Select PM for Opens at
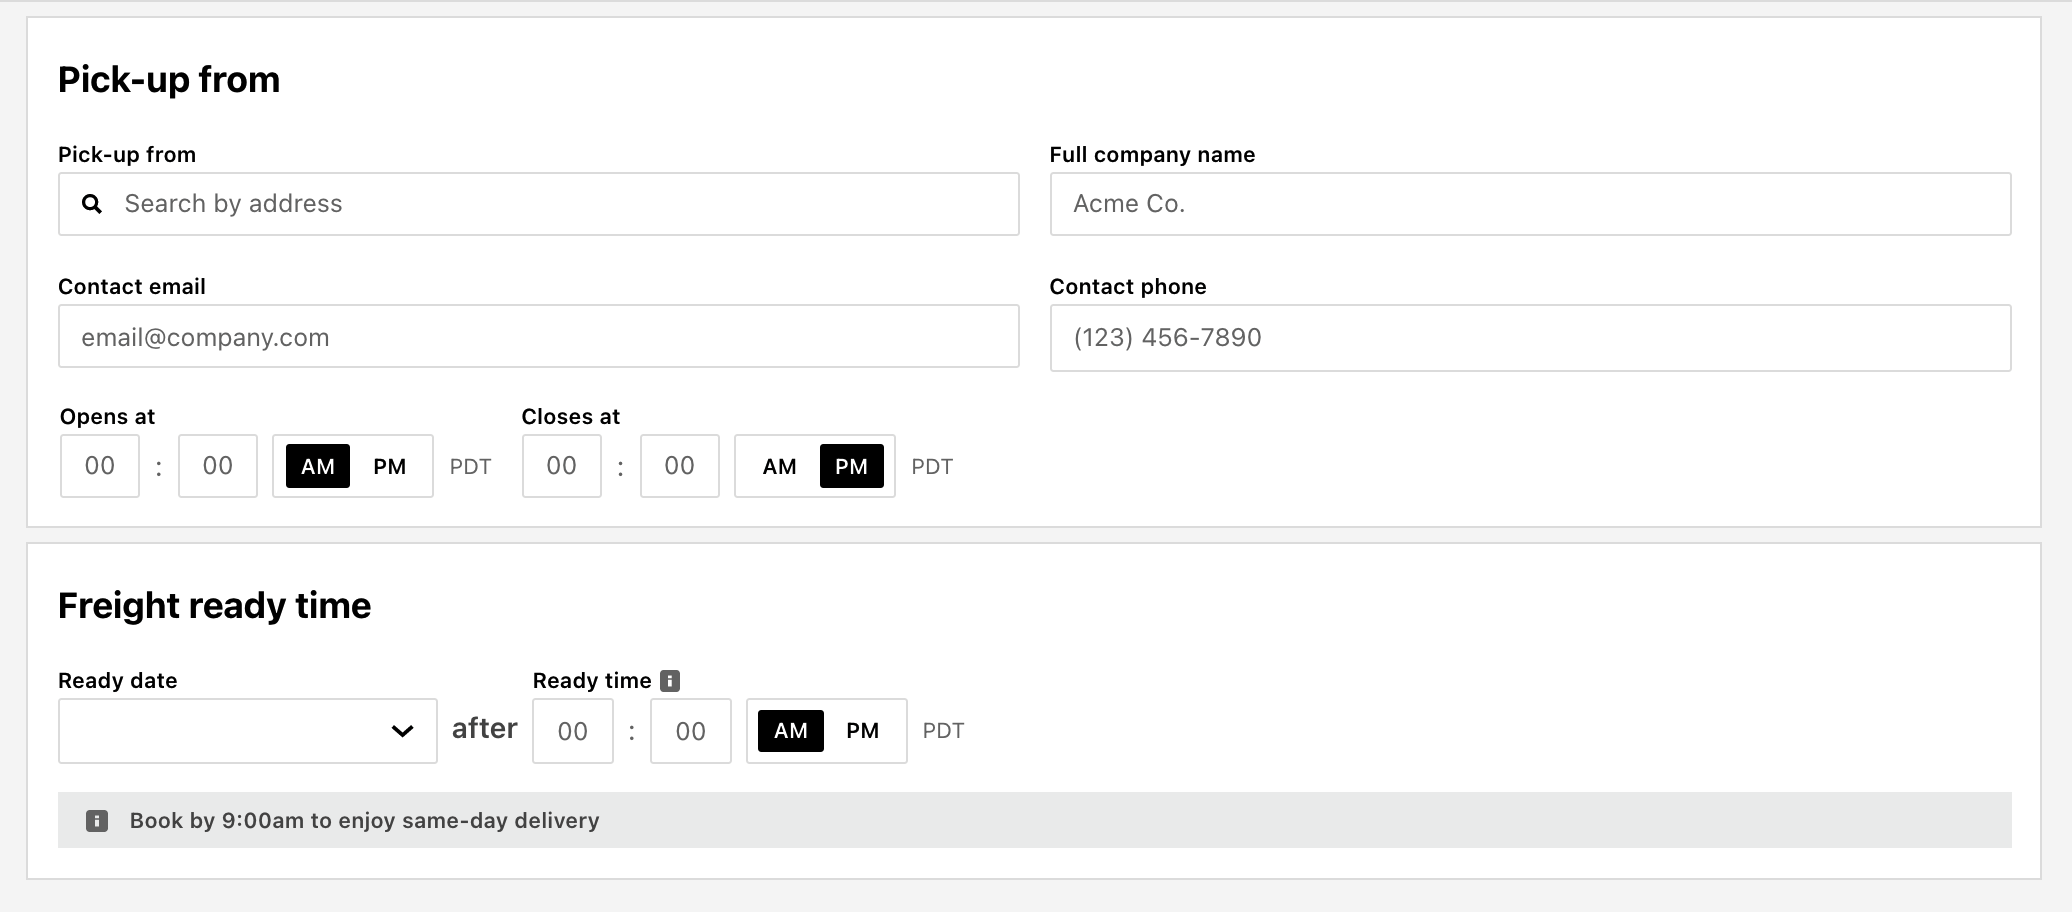 click(x=390, y=466)
